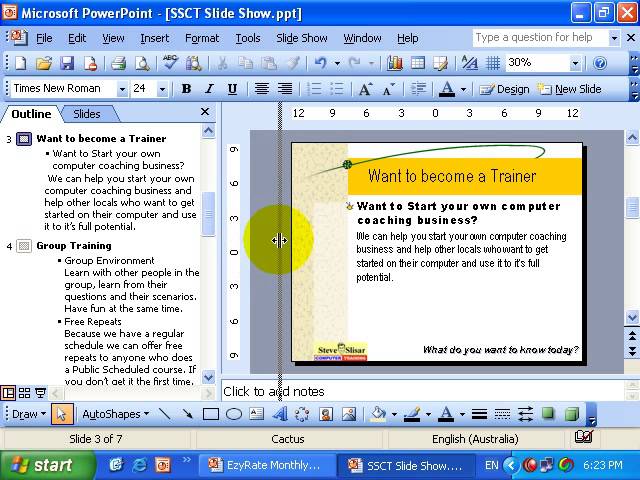The image size is (640, 480).
Task: Open the zoom percentage dropdown
Action: tap(575, 63)
